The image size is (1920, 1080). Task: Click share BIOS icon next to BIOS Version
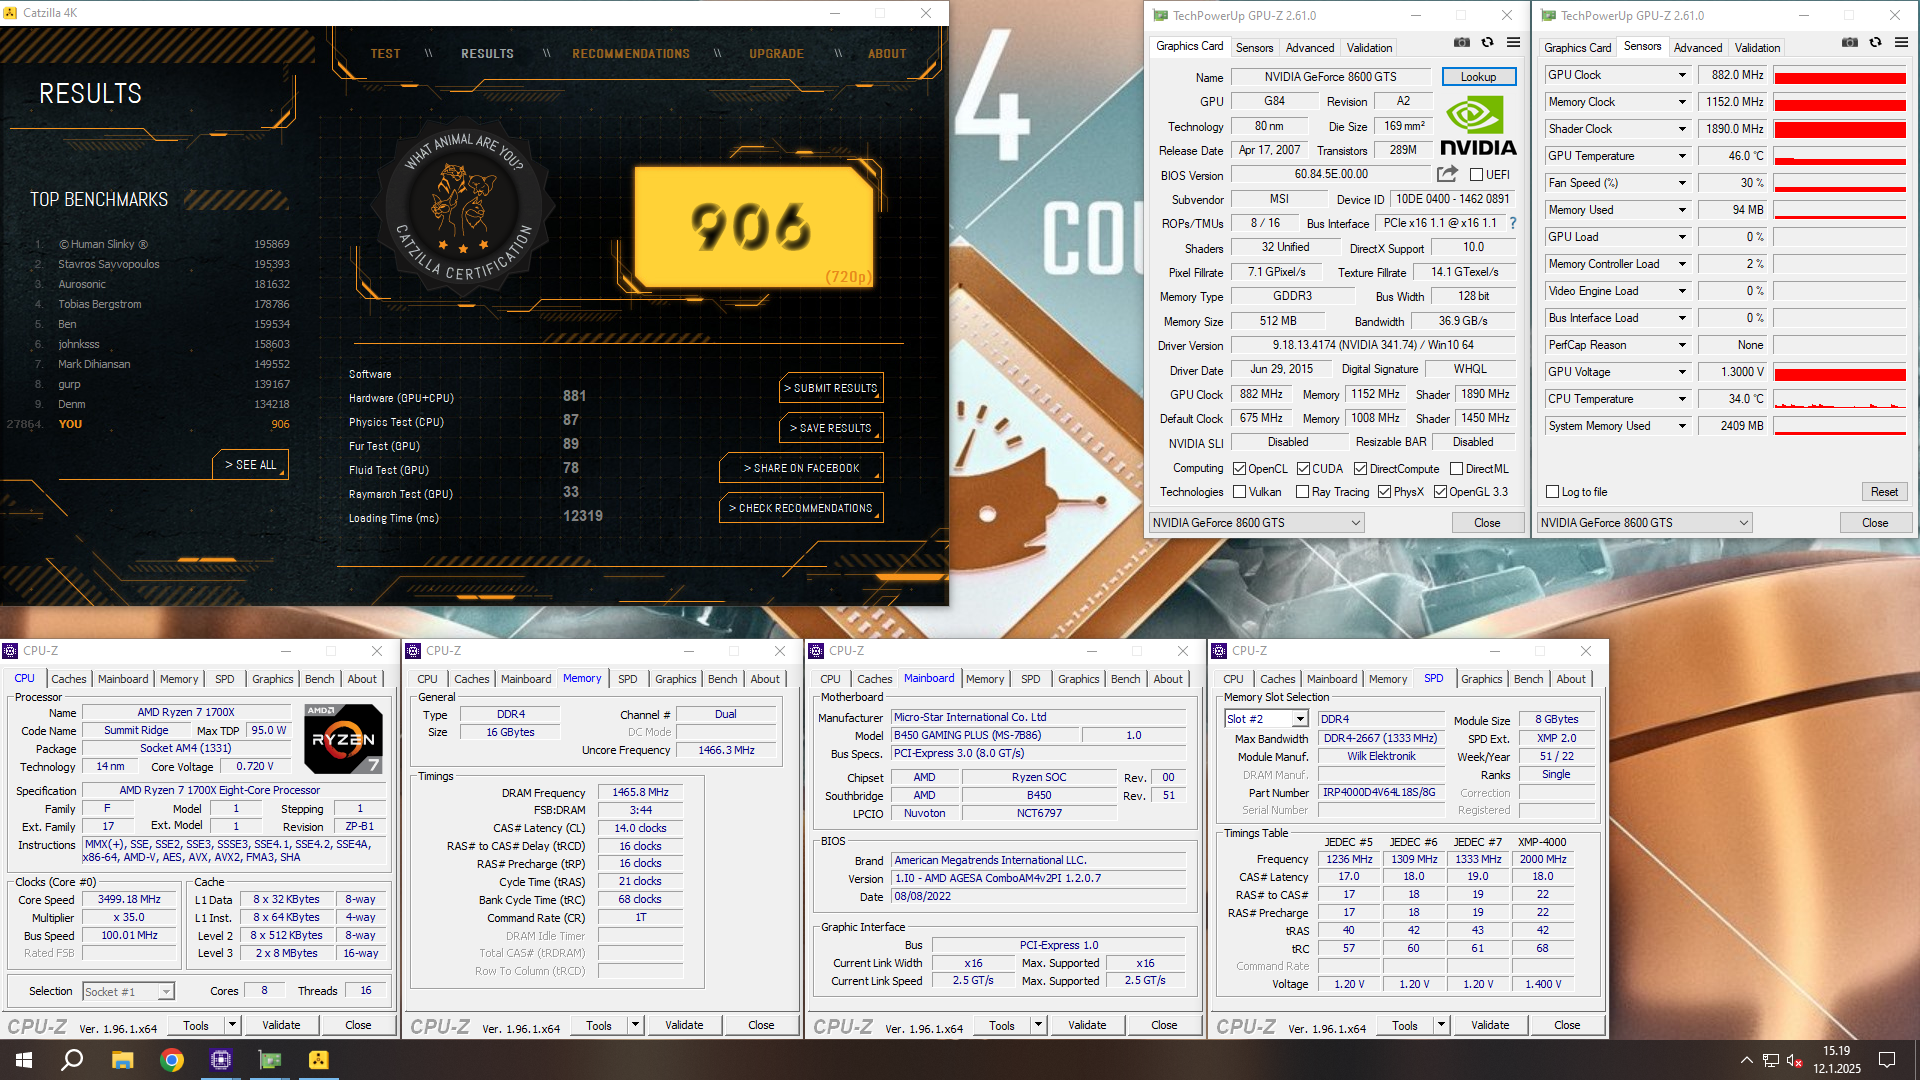[1447, 174]
